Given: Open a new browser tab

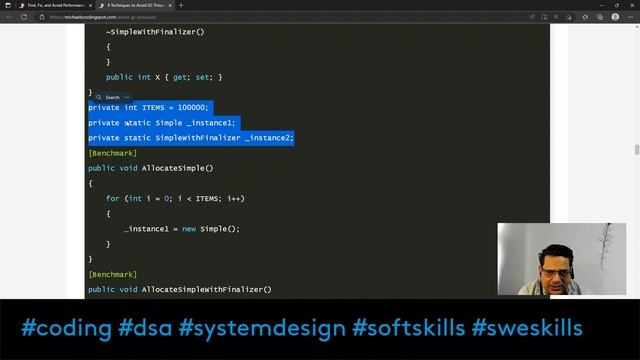Looking at the screenshot, I should pyautogui.click(x=181, y=5).
